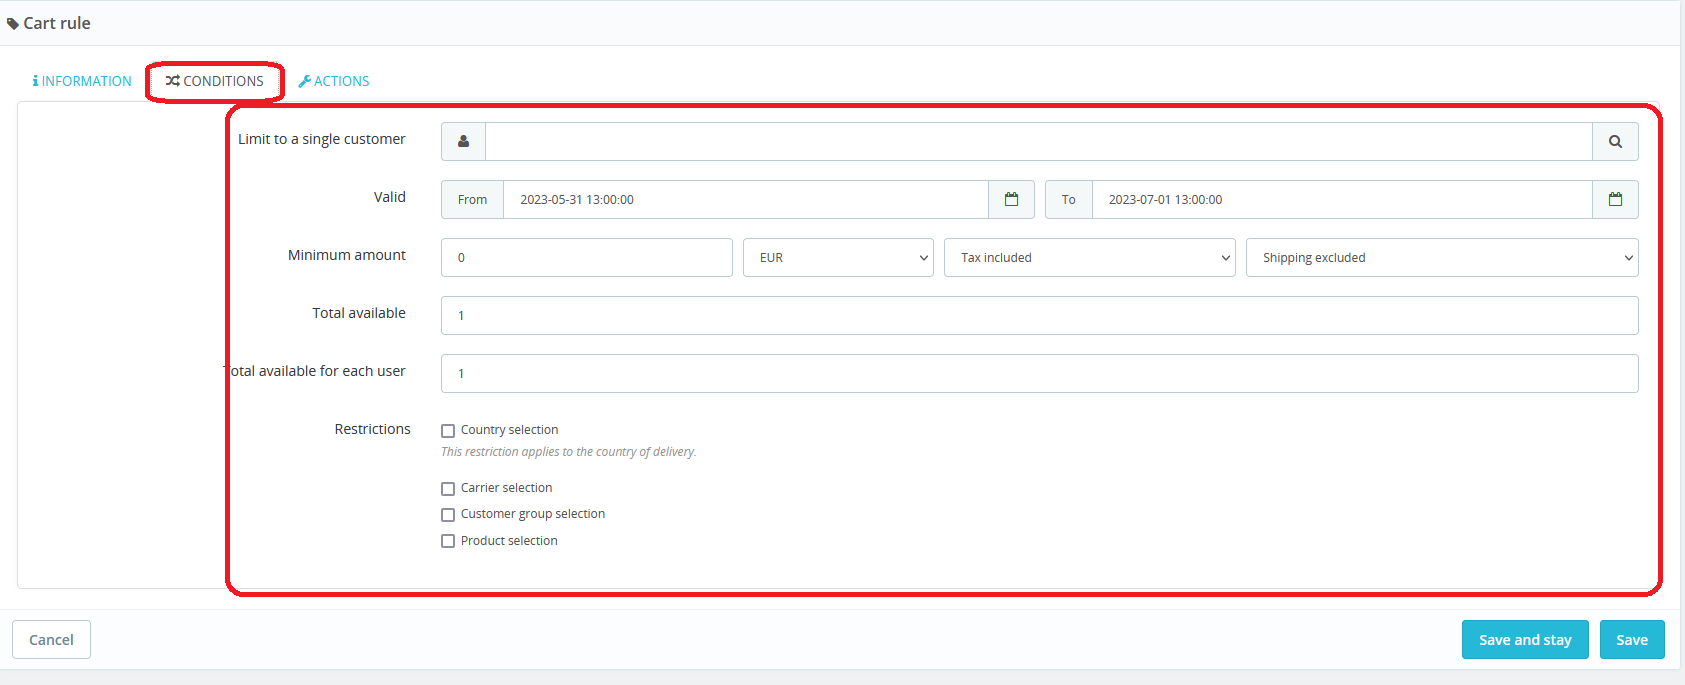
Task: Toggle Customer group selection checkbox
Action: pyautogui.click(x=448, y=515)
